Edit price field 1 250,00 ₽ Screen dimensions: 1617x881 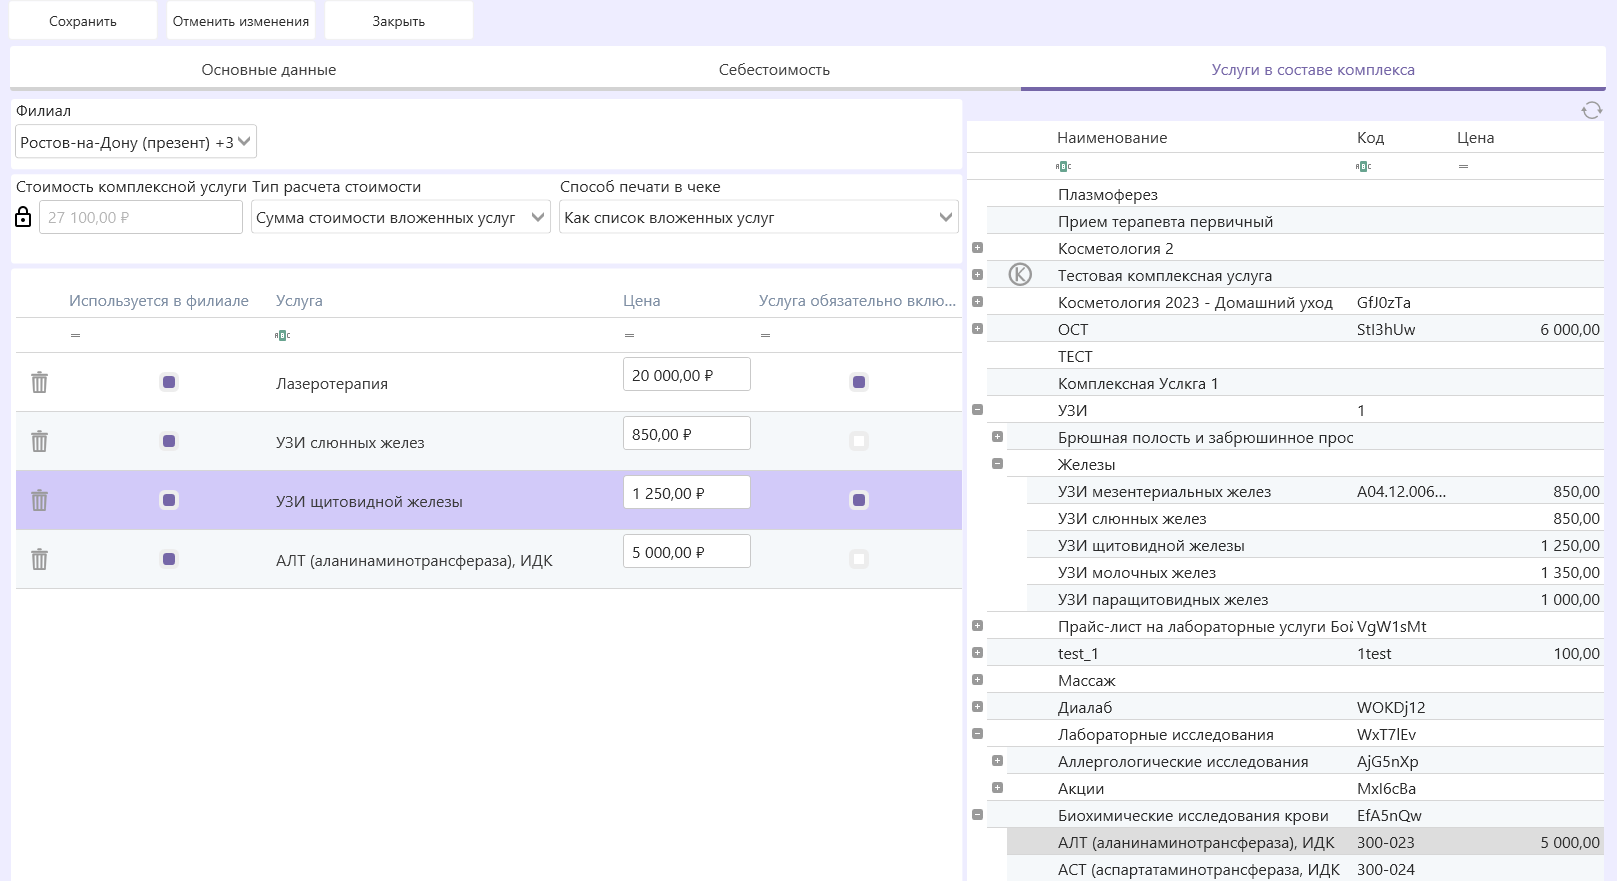(x=686, y=493)
